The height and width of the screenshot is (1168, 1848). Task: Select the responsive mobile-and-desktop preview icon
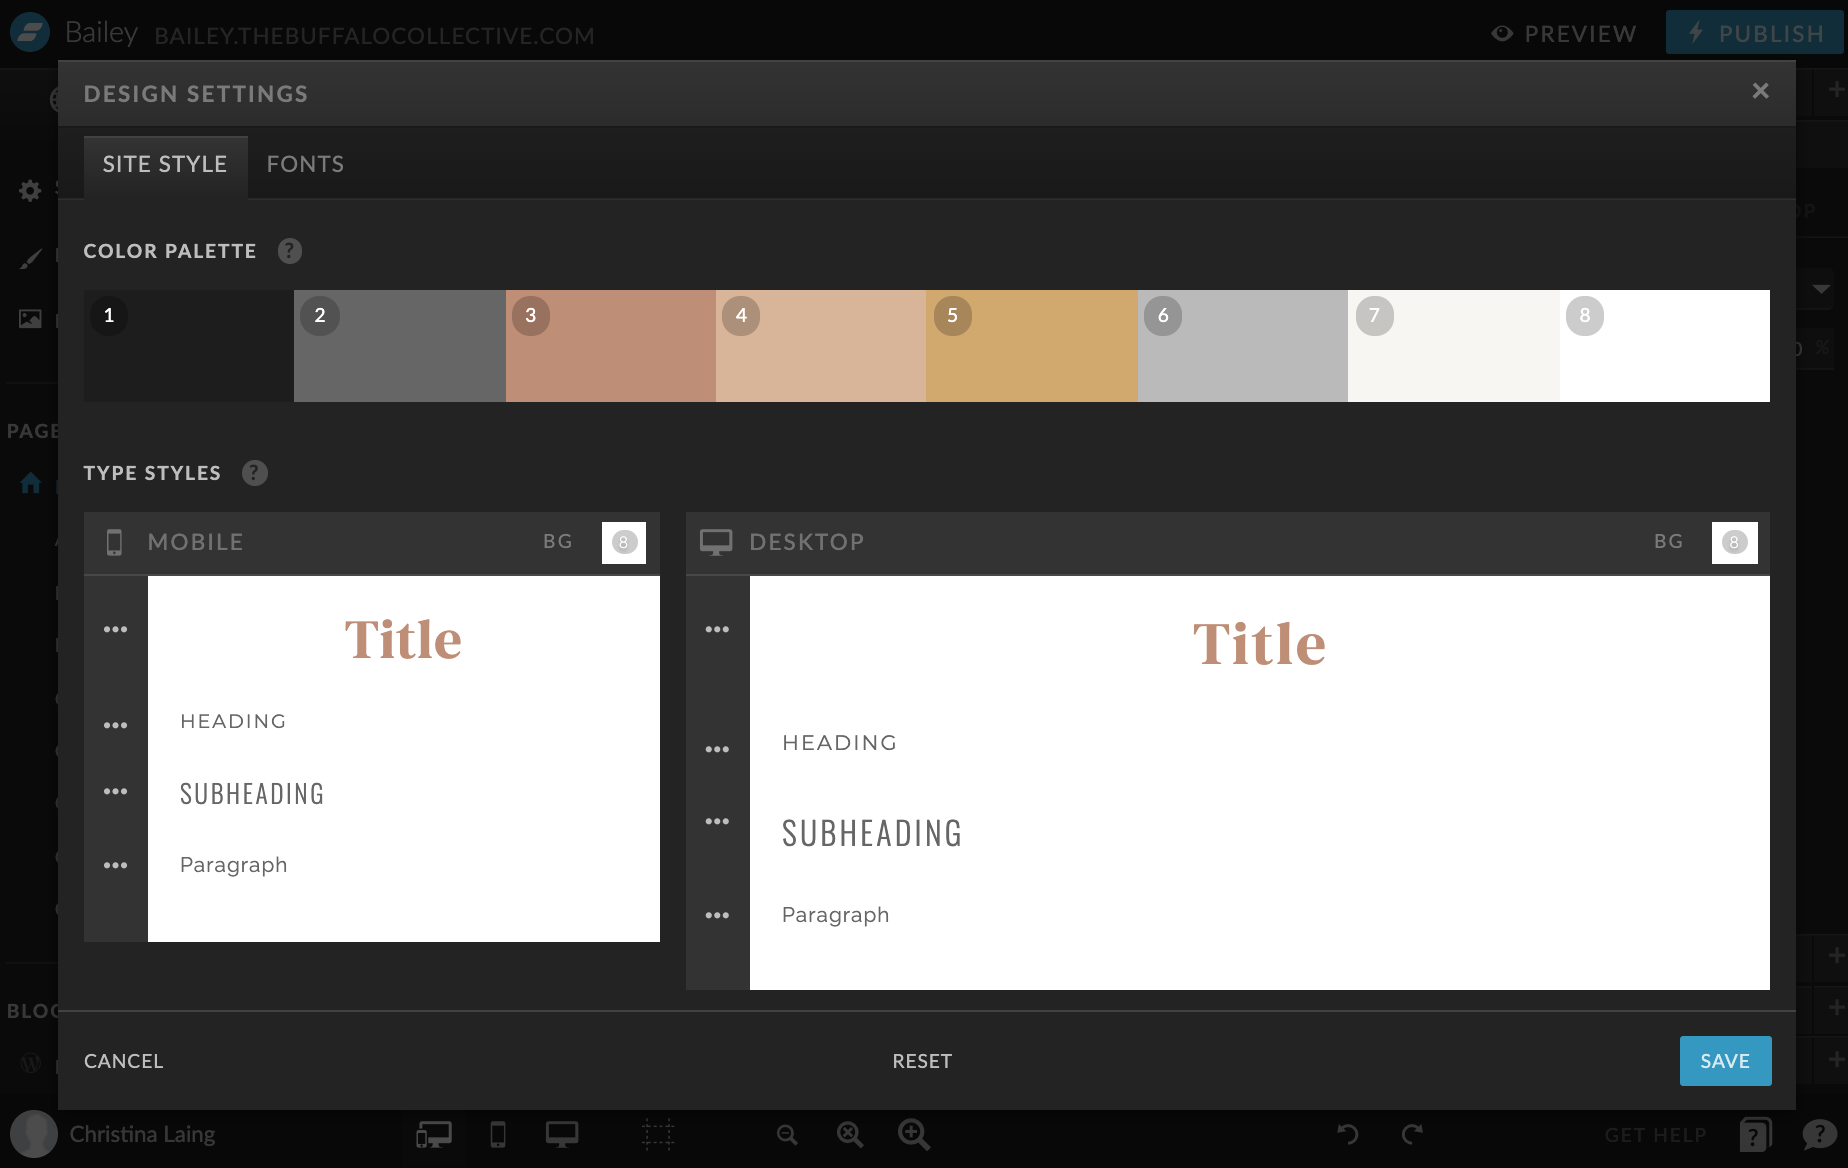433,1135
